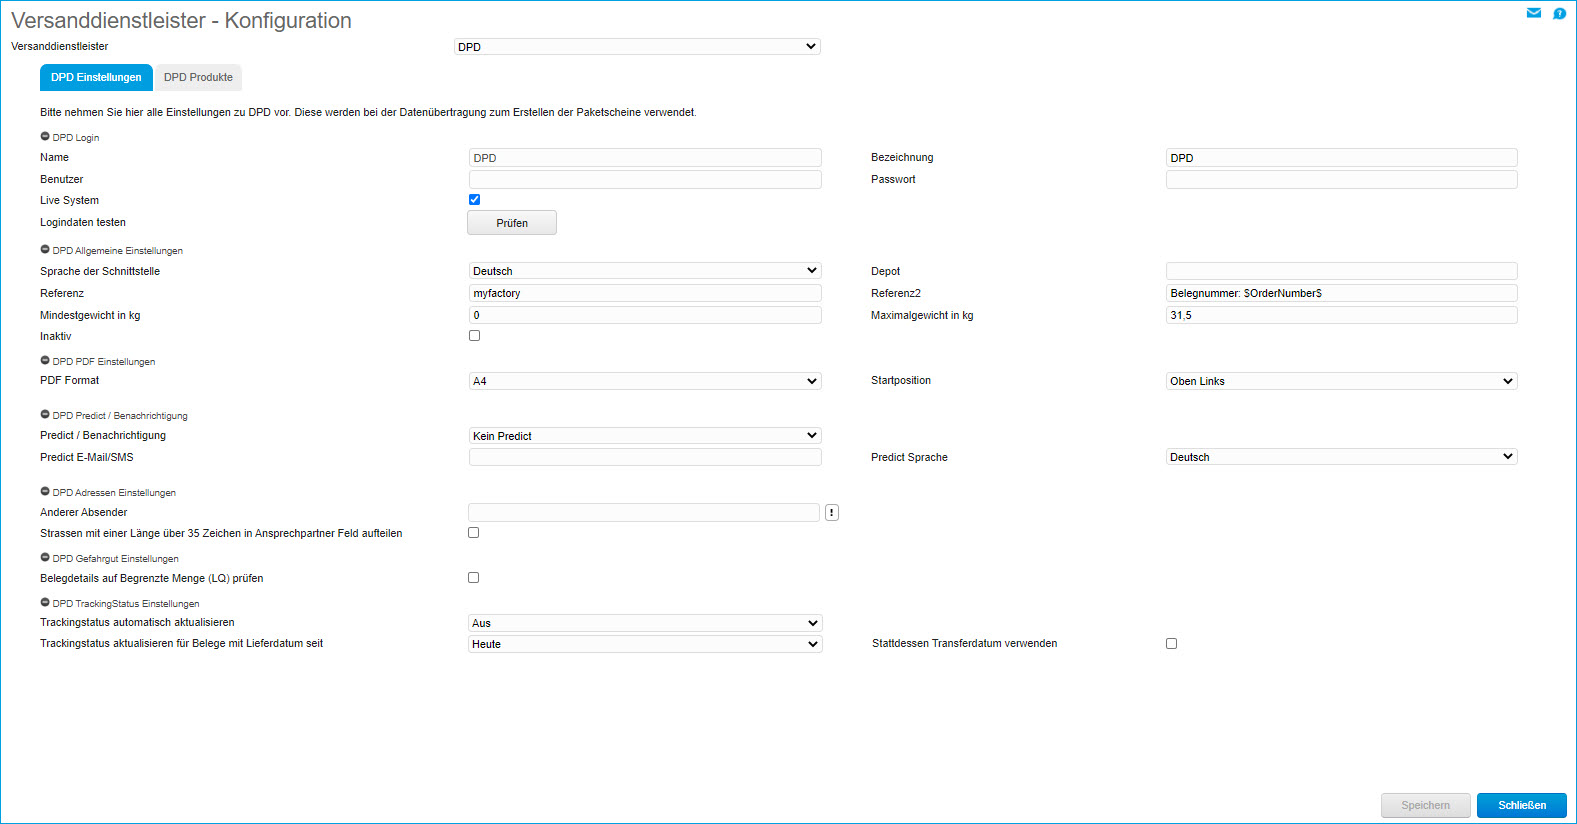Collapse the DPD Predict / Benachrichtigung section icon
1577x824 pixels.
tap(45, 415)
